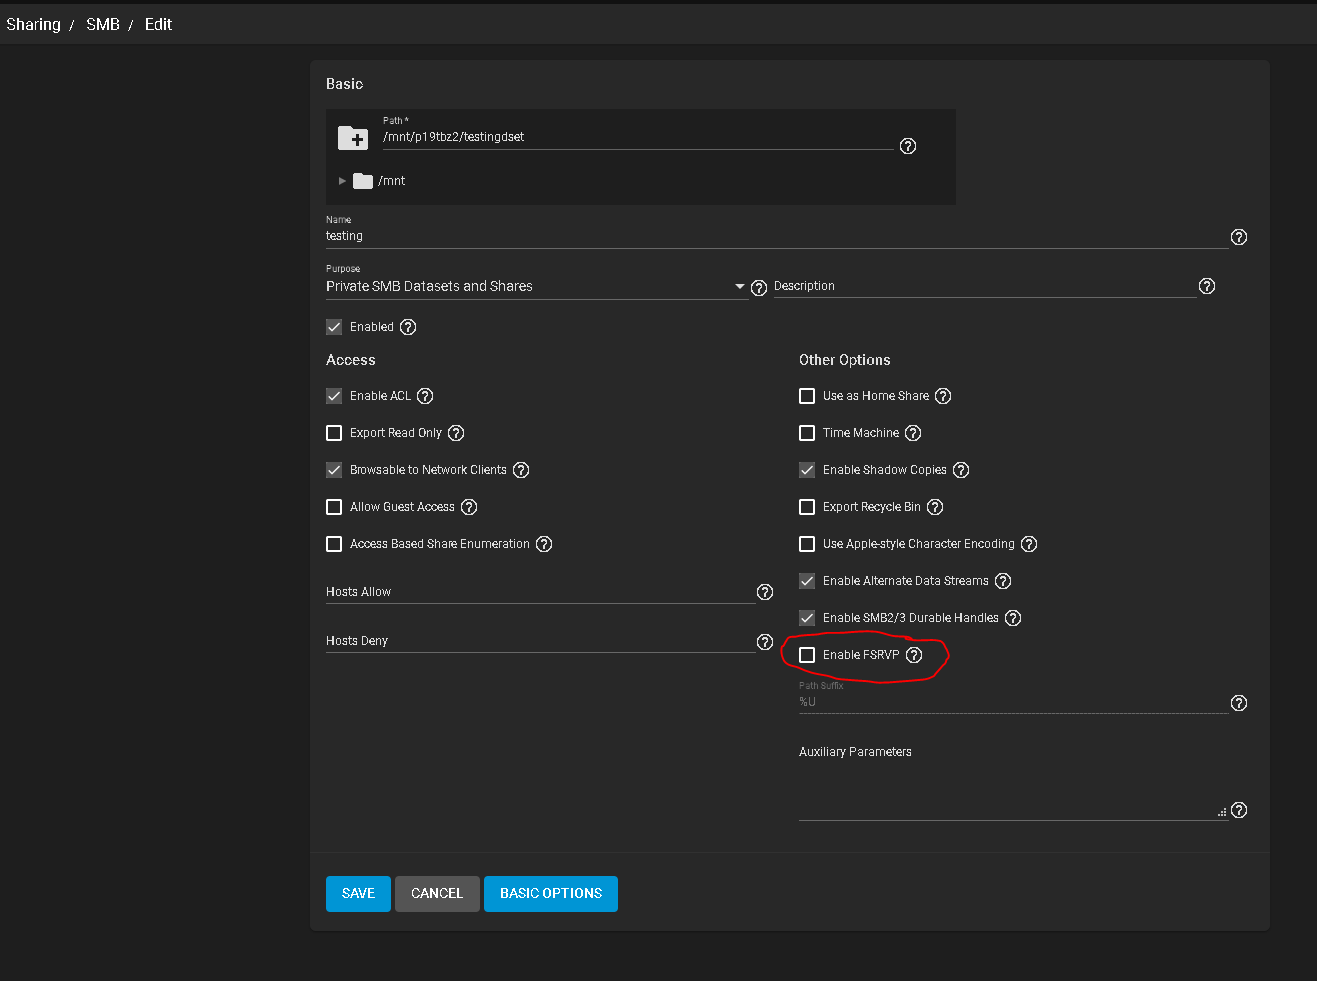
Task: Switch to Basic Options
Action: pos(551,894)
